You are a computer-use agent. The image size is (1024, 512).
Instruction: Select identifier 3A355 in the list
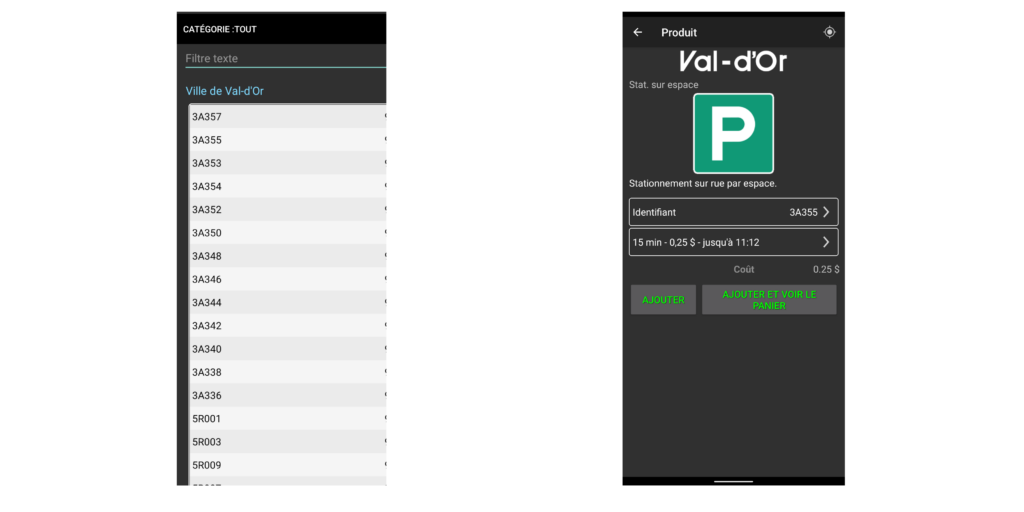[x=288, y=140]
